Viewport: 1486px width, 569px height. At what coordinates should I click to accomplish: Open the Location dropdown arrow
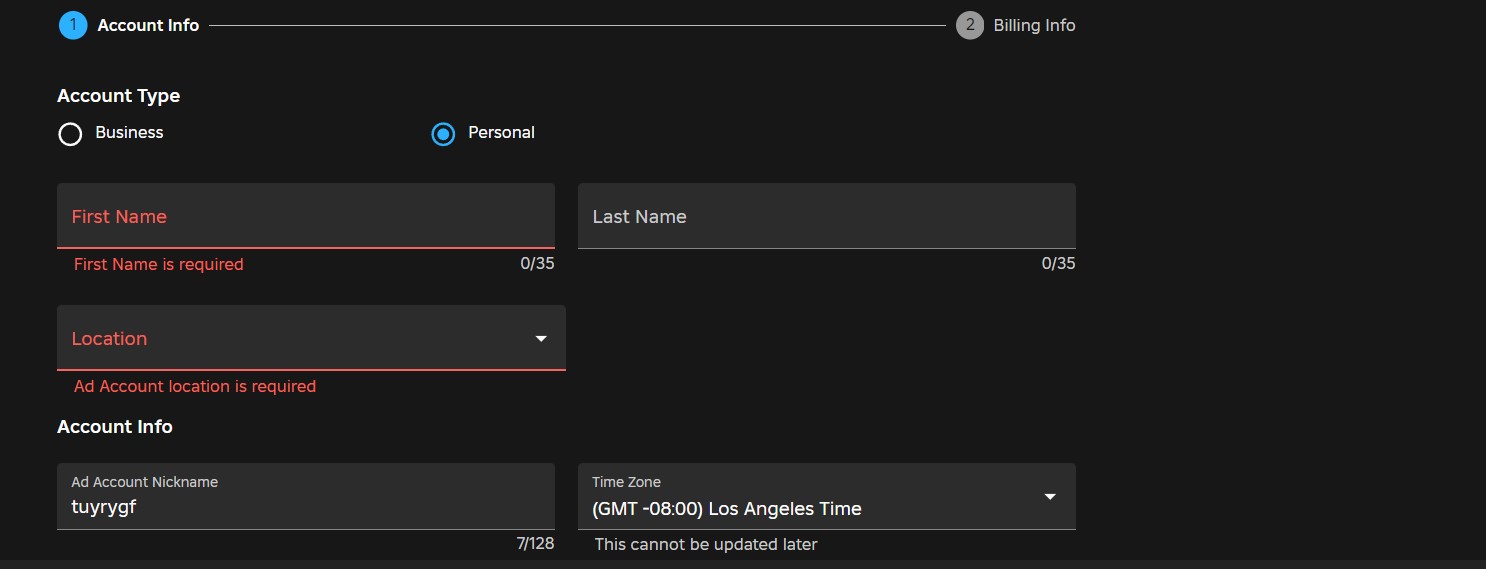click(x=541, y=339)
